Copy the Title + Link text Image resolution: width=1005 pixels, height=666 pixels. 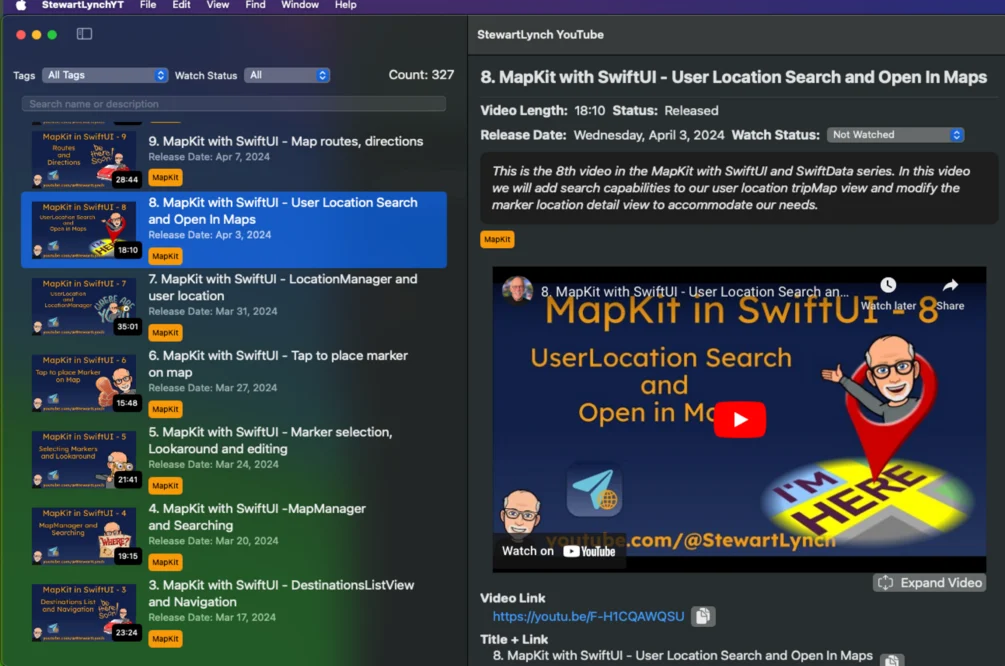pyautogui.click(x=890, y=659)
